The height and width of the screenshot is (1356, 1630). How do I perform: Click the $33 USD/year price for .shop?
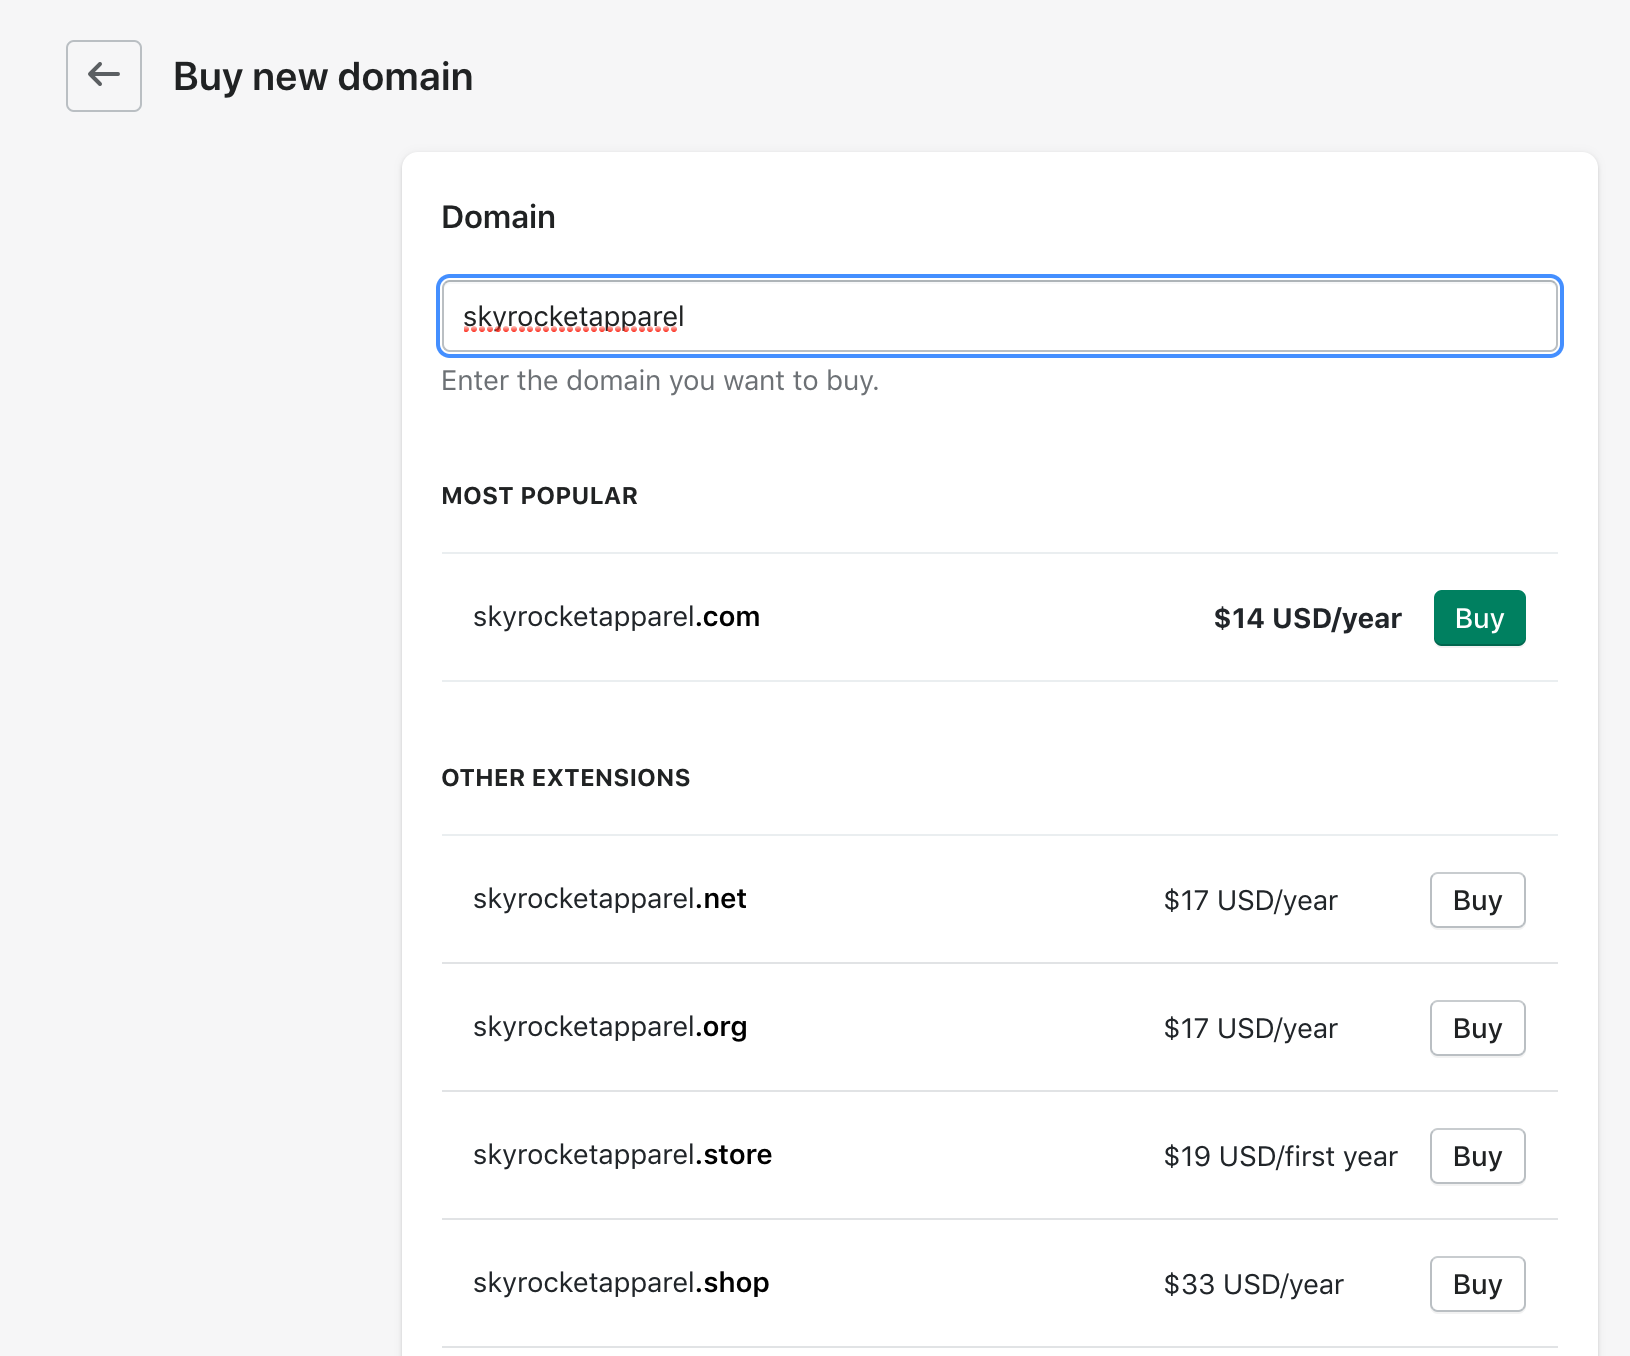(x=1253, y=1283)
